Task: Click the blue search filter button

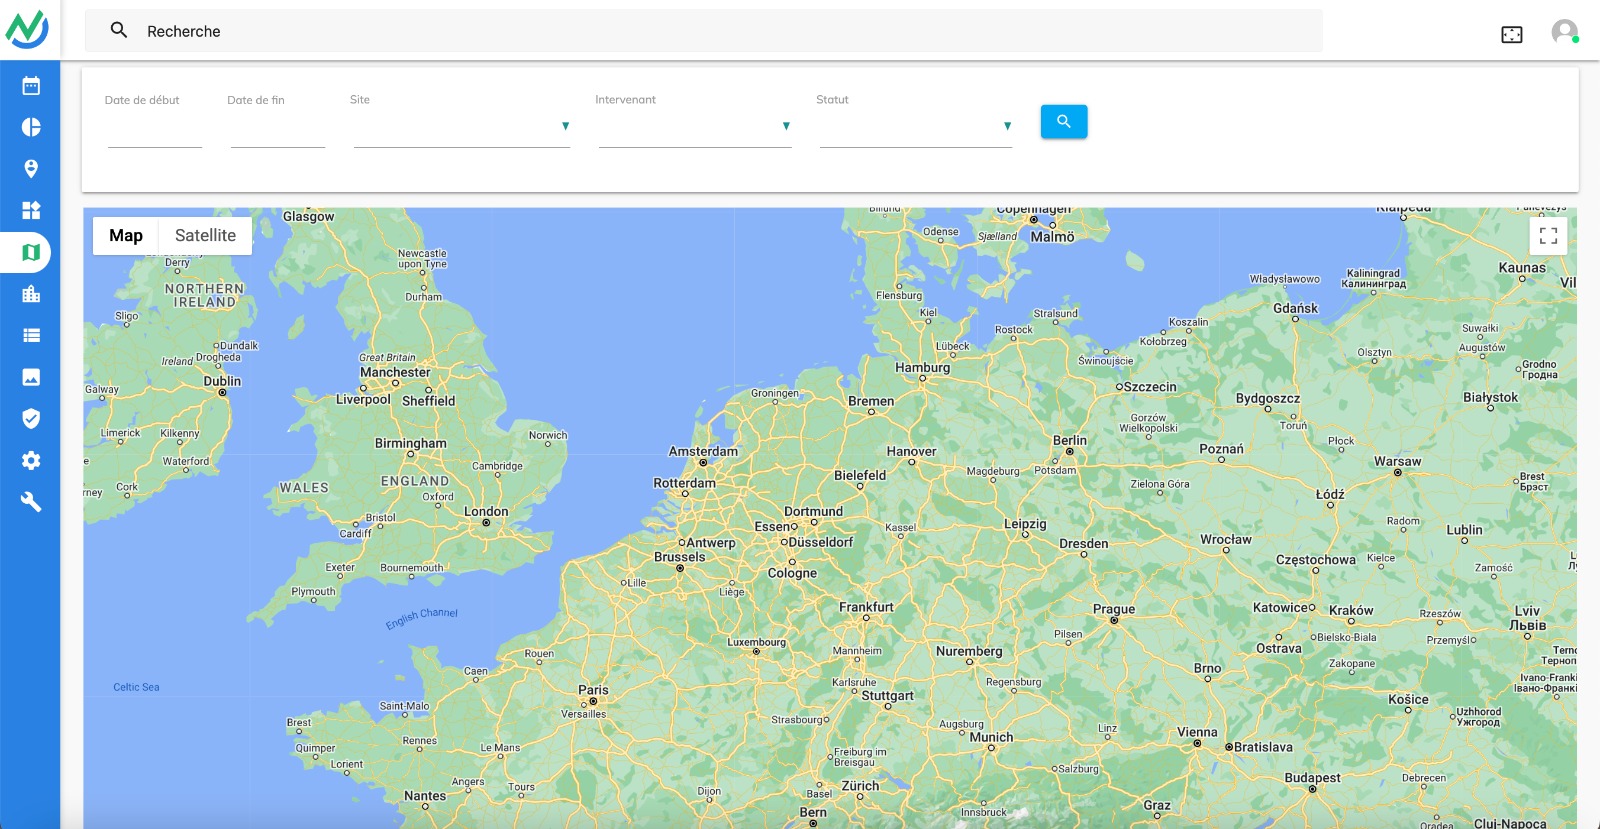Action: pos(1064,121)
